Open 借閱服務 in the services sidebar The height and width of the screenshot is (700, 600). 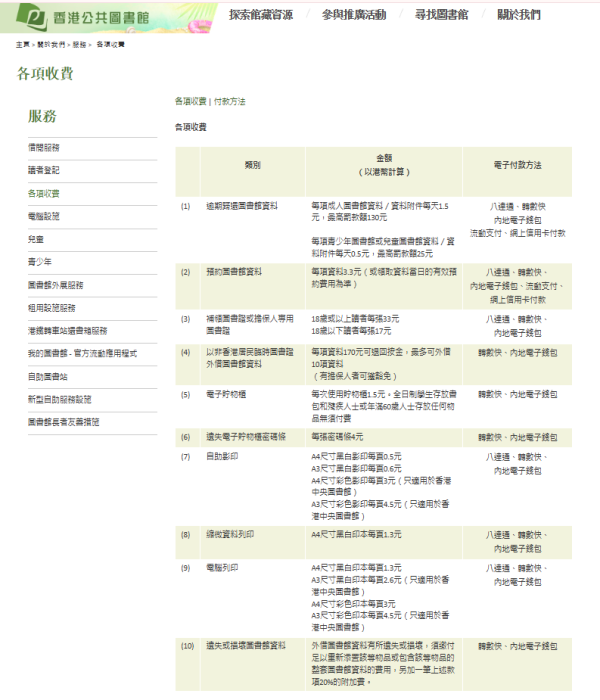(44, 148)
